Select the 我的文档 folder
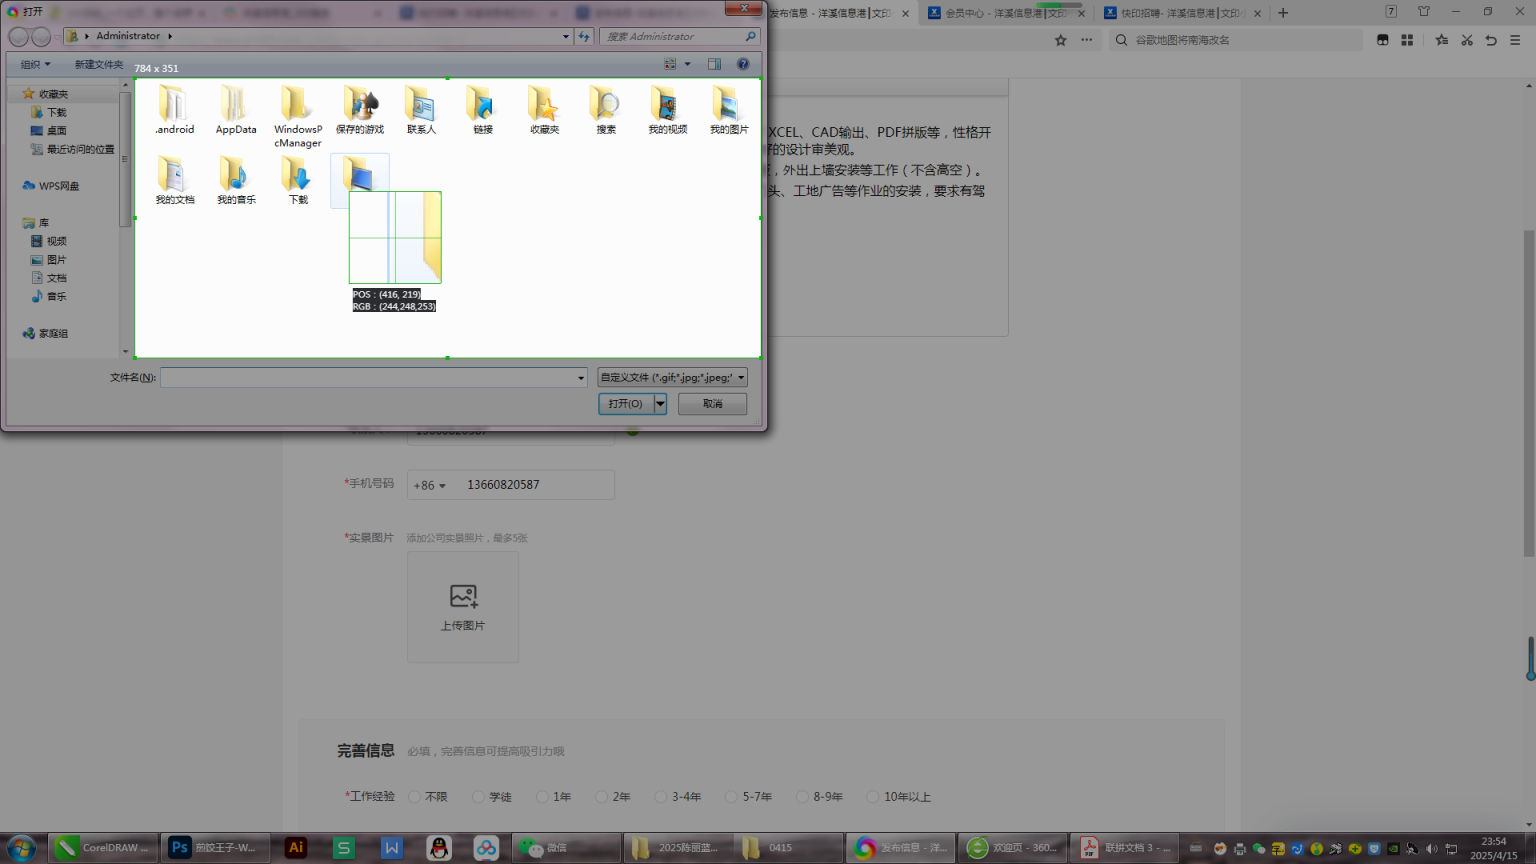Image resolution: width=1536 pixels, height=864 pixels. [175, 180]
